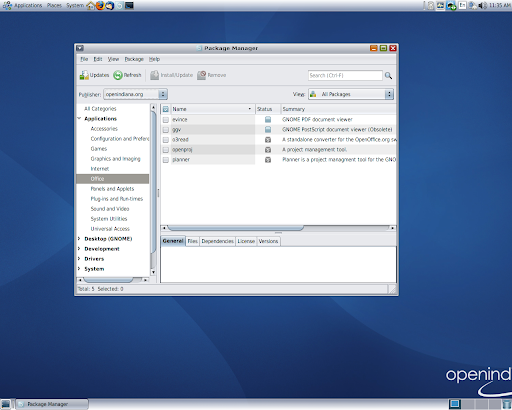The height and width of the screenshot is (410, 512).
Task: Tick the openproj package checkbox
Action: [166, 150]
